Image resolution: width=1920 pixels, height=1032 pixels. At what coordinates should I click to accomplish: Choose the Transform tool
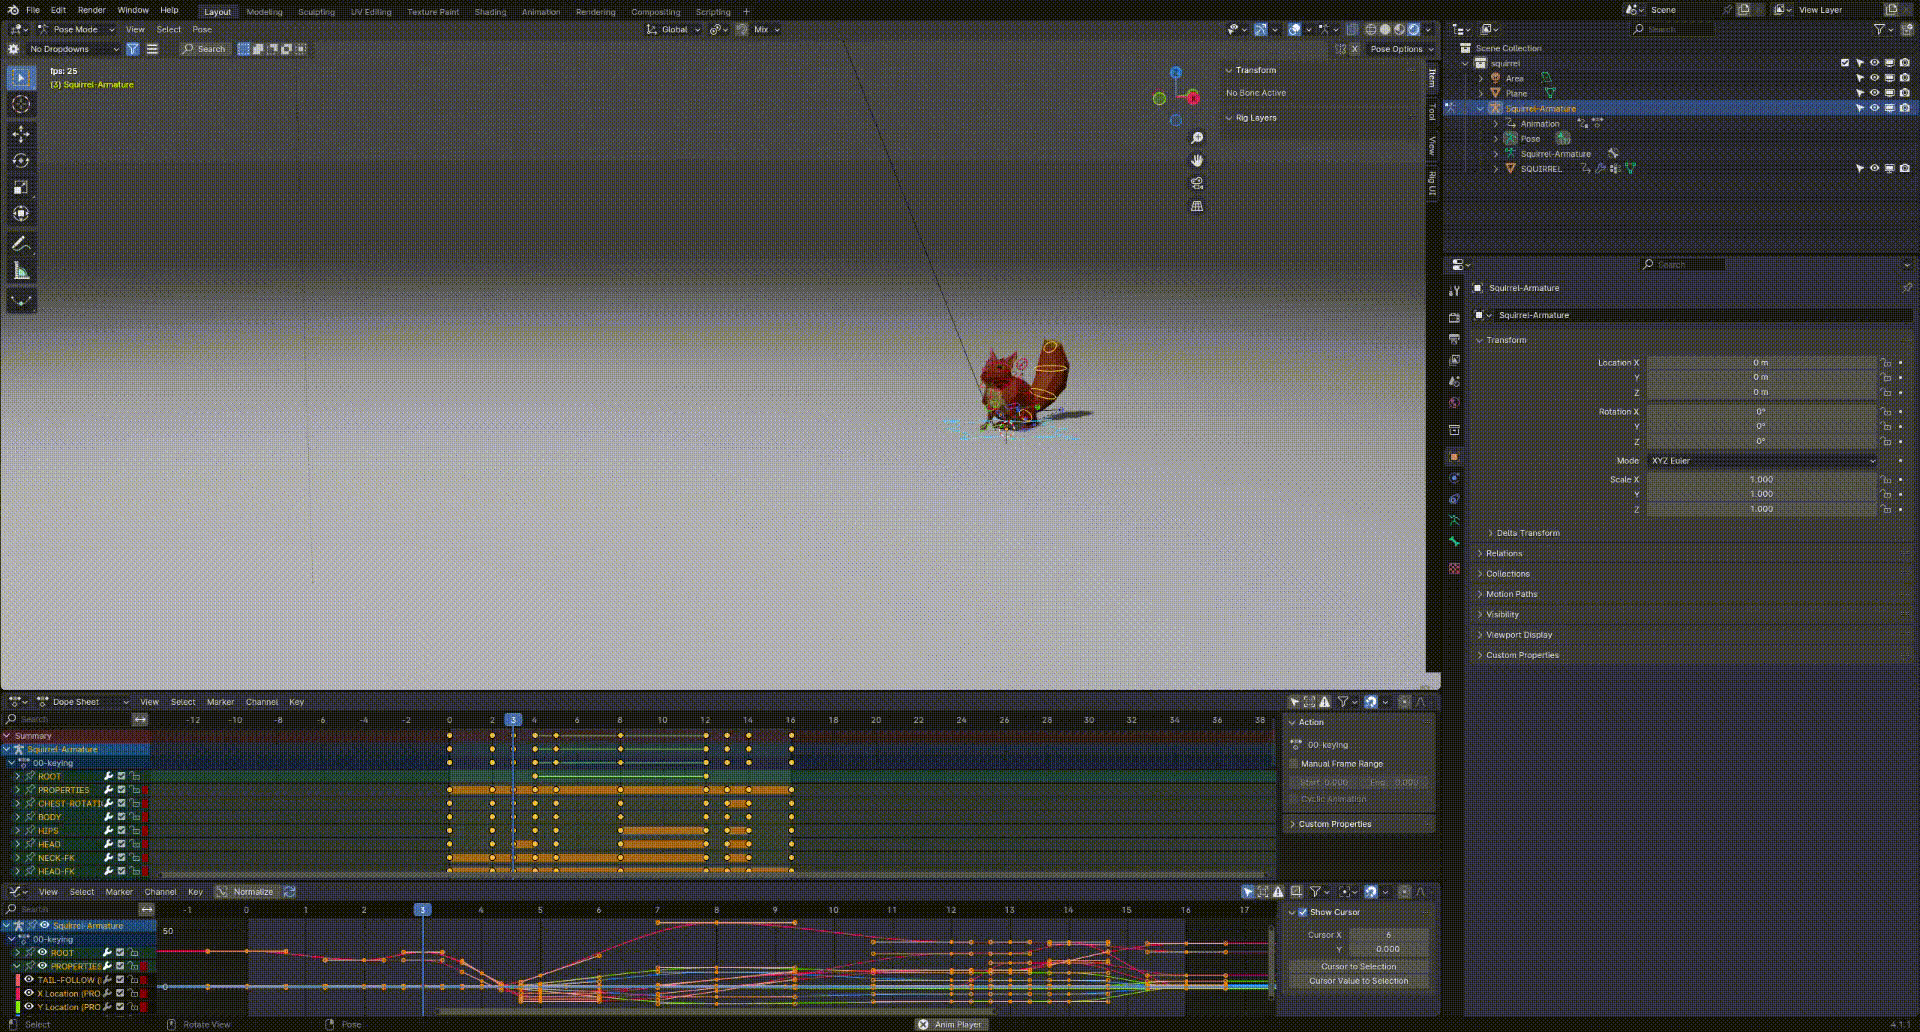21,213
